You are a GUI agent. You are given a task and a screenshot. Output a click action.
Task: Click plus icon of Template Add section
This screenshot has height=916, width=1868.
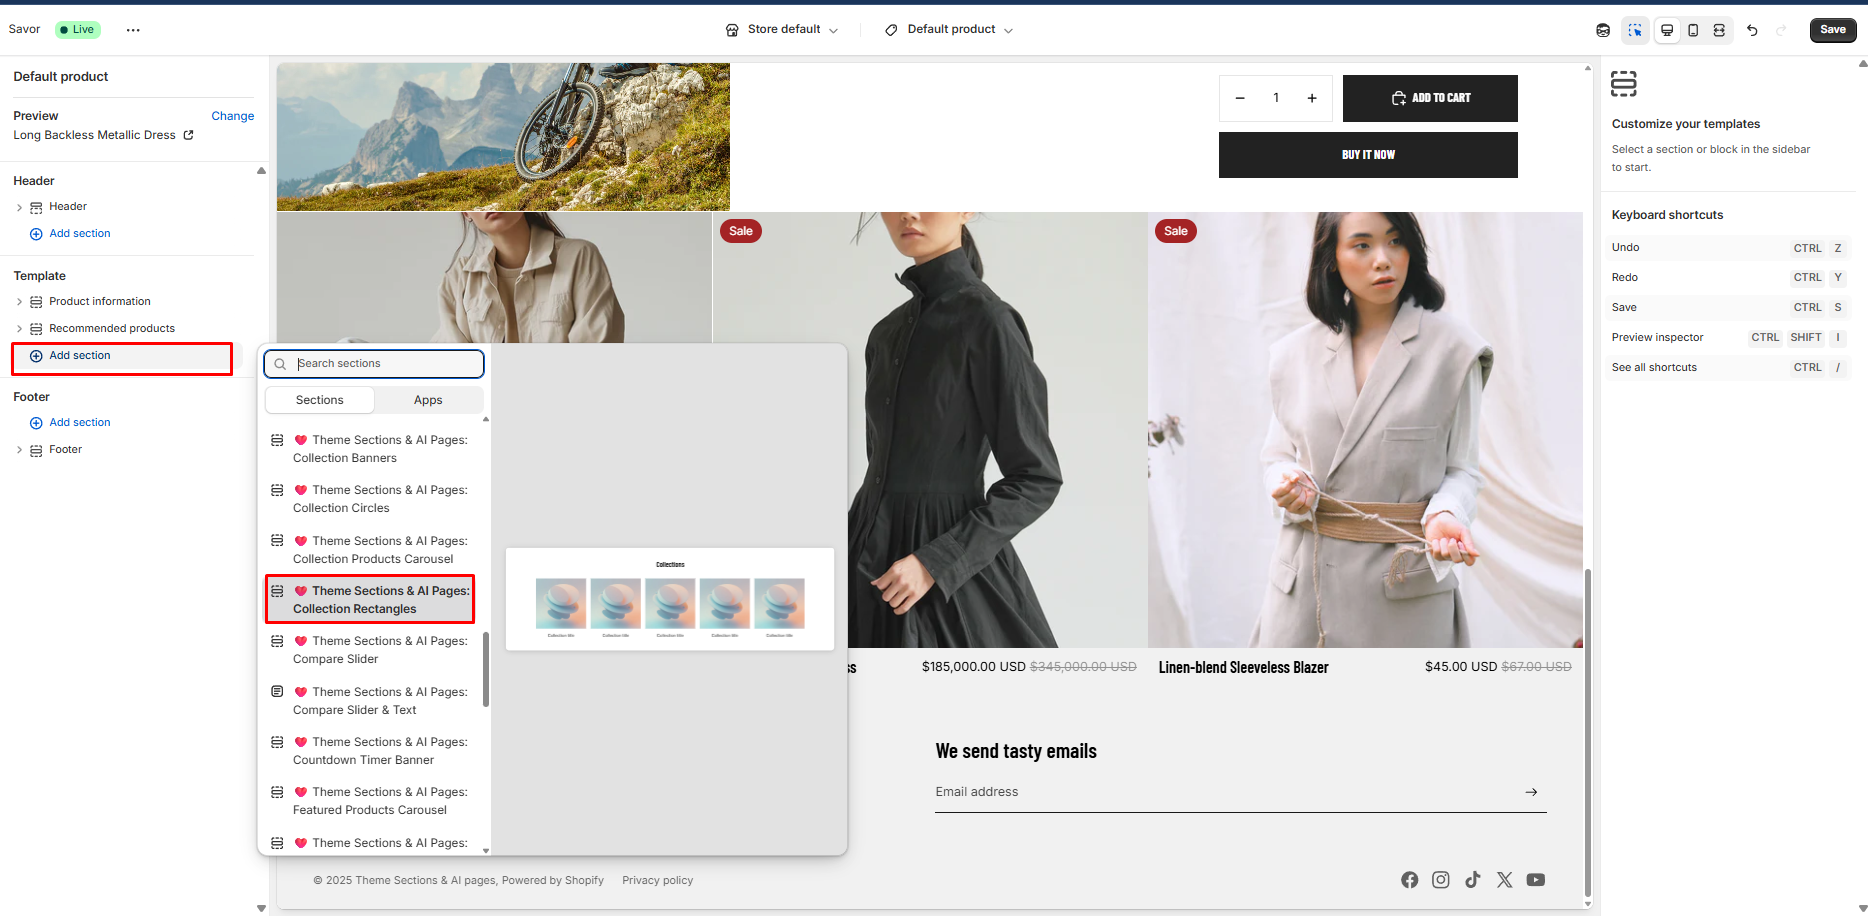(36, 356)
